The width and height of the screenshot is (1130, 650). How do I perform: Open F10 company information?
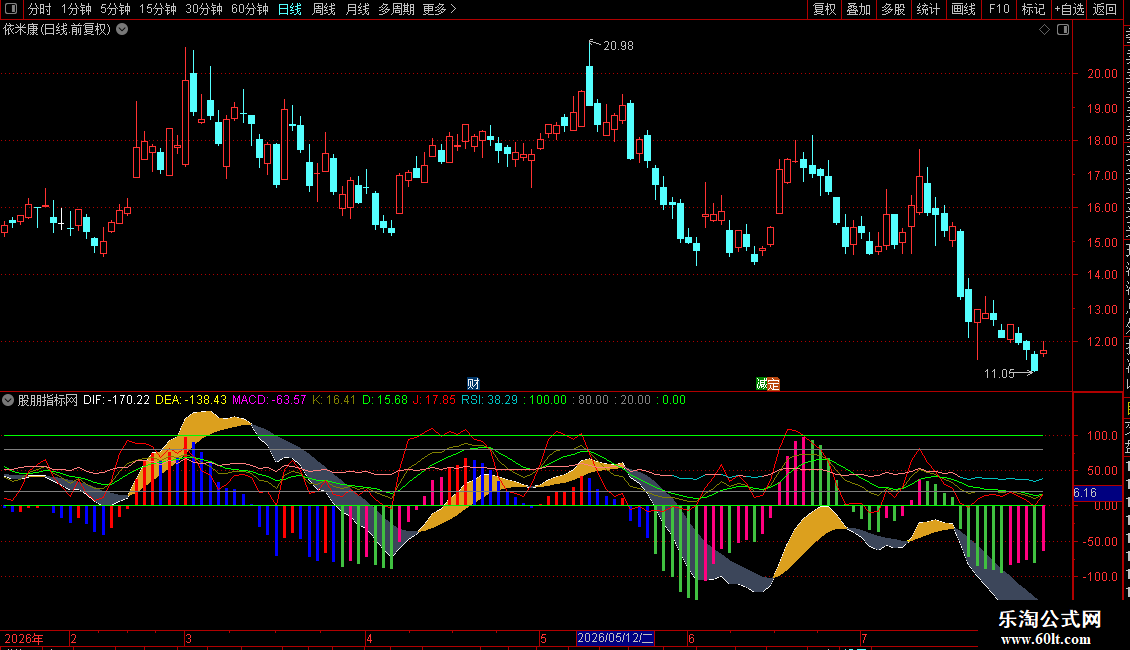[999, 9]
